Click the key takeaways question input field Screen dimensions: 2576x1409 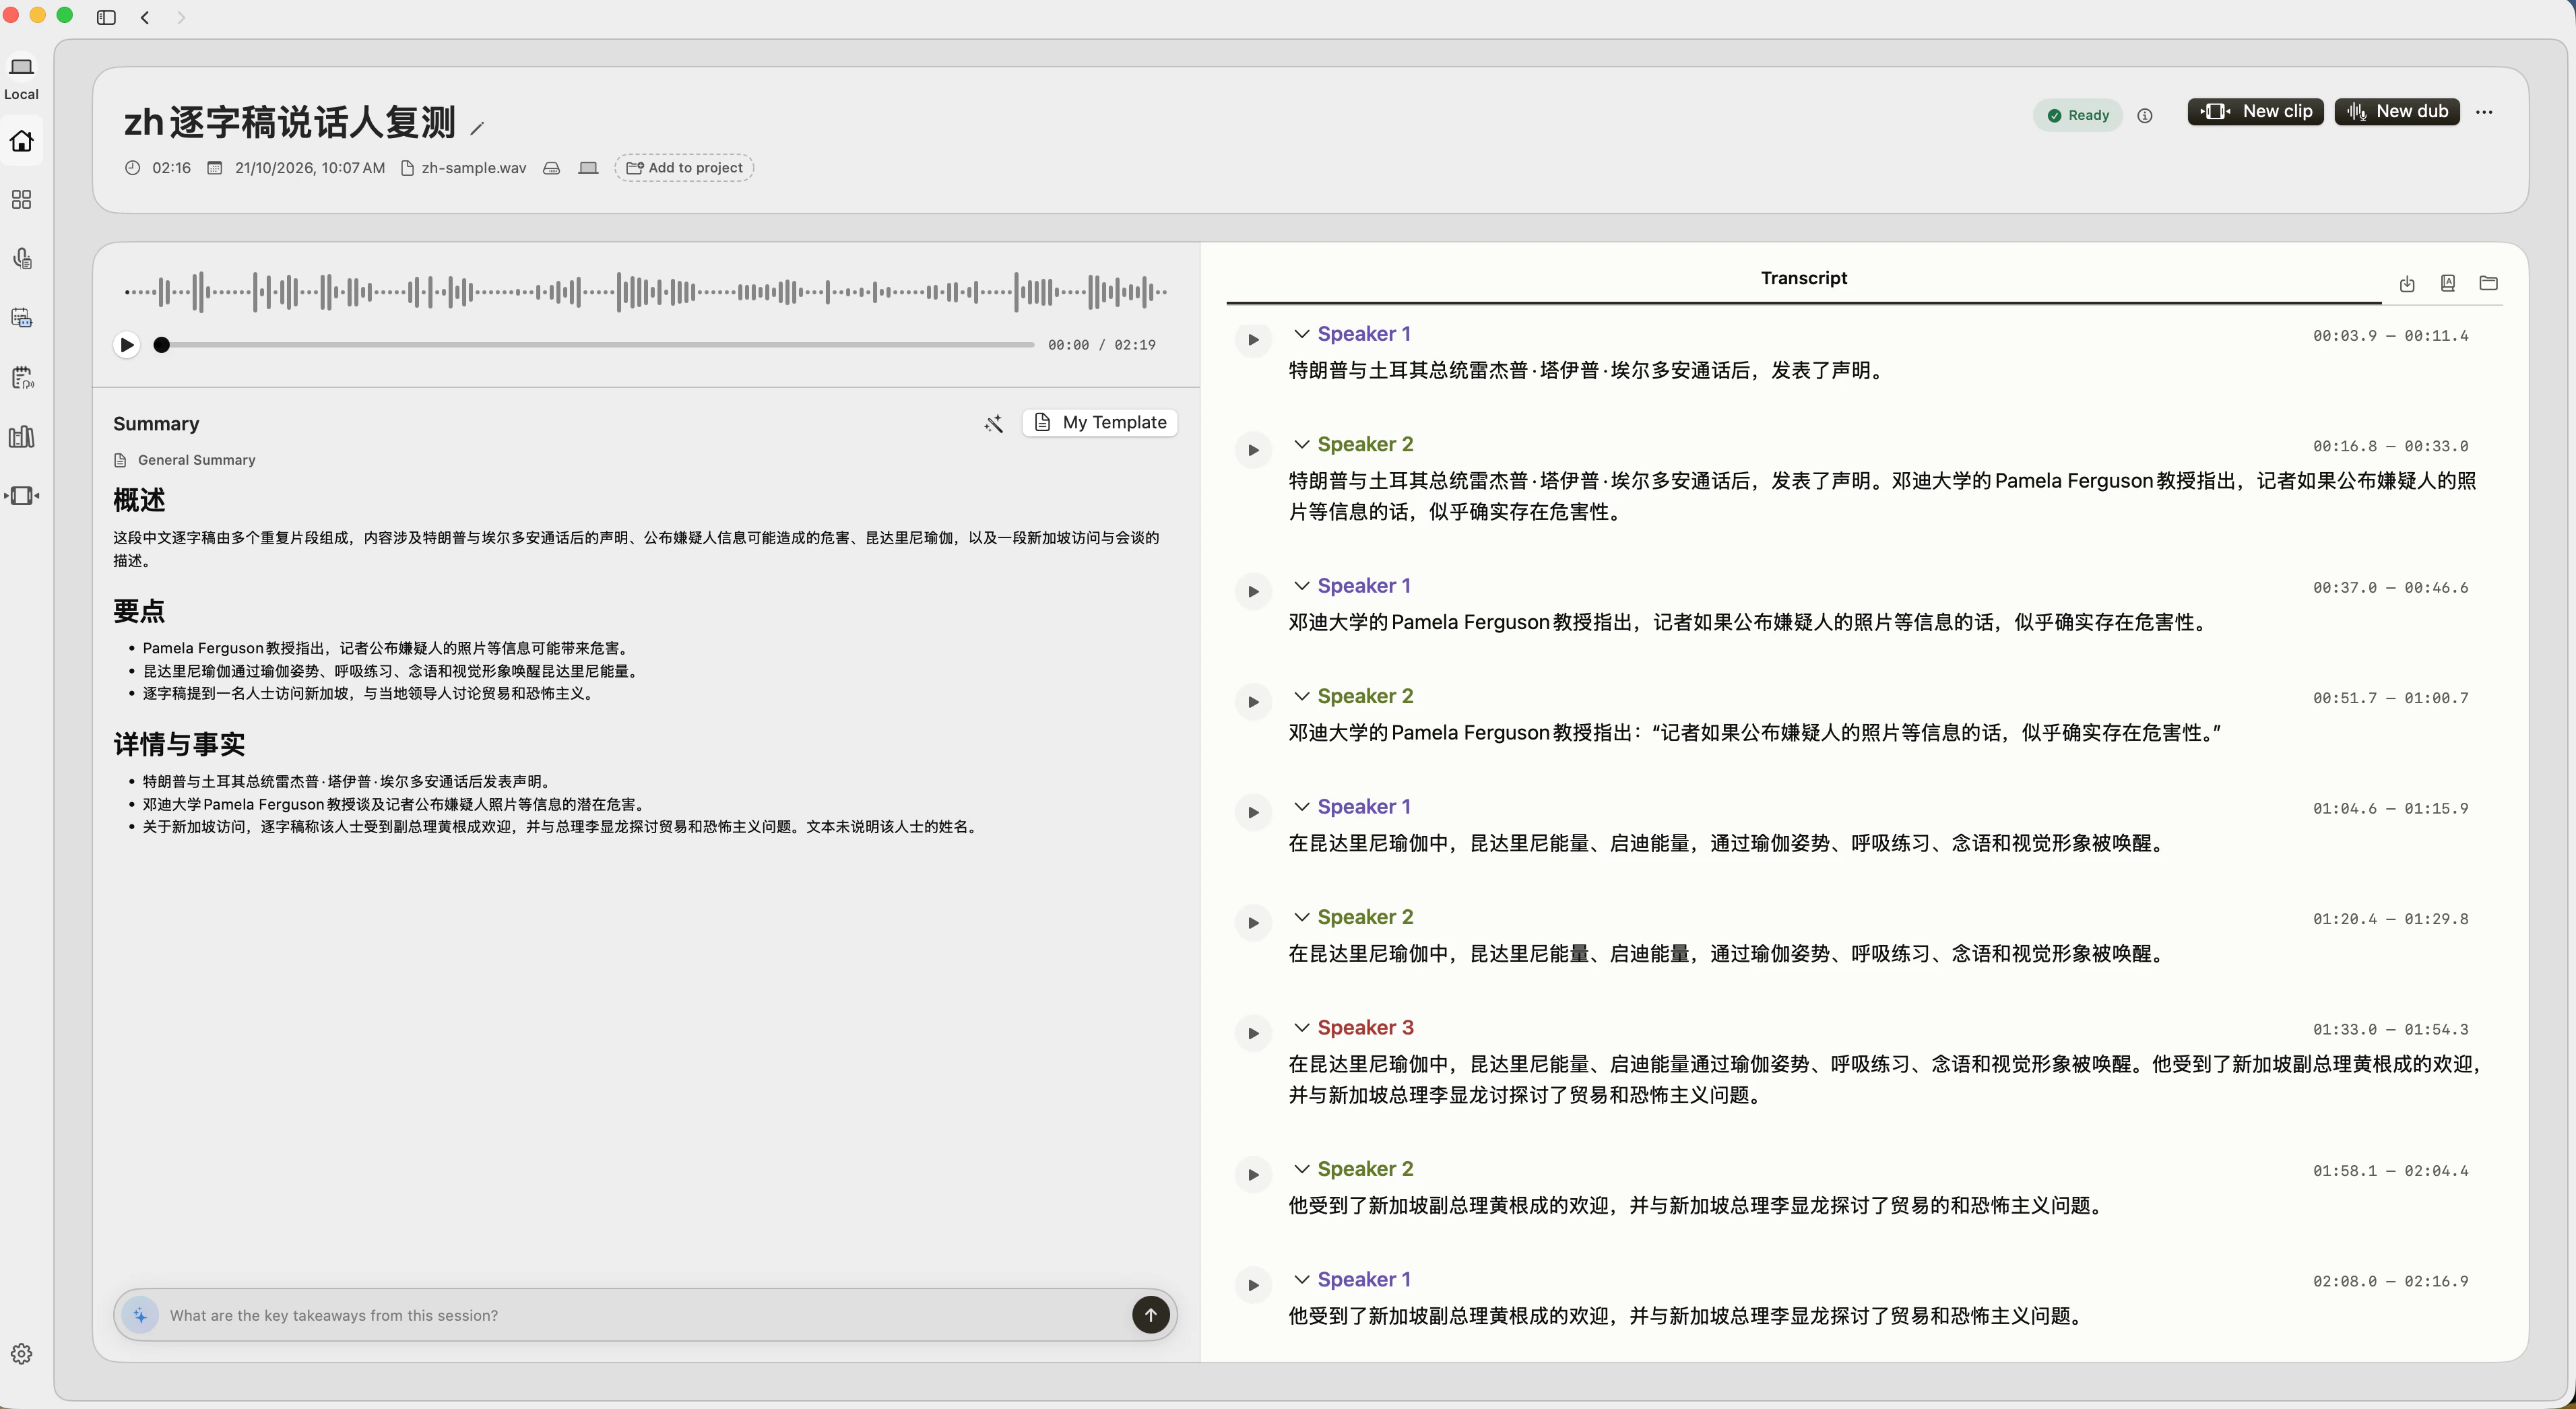[x=645, y=1315]
